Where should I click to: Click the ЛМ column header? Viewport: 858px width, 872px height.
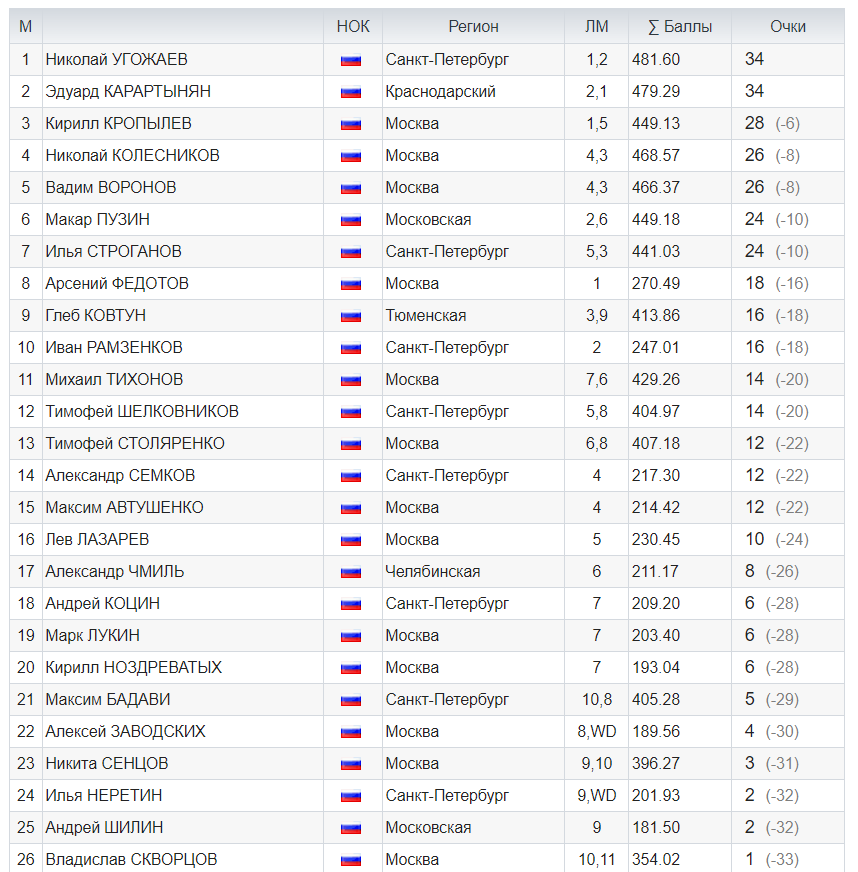(x=597, y=27)
